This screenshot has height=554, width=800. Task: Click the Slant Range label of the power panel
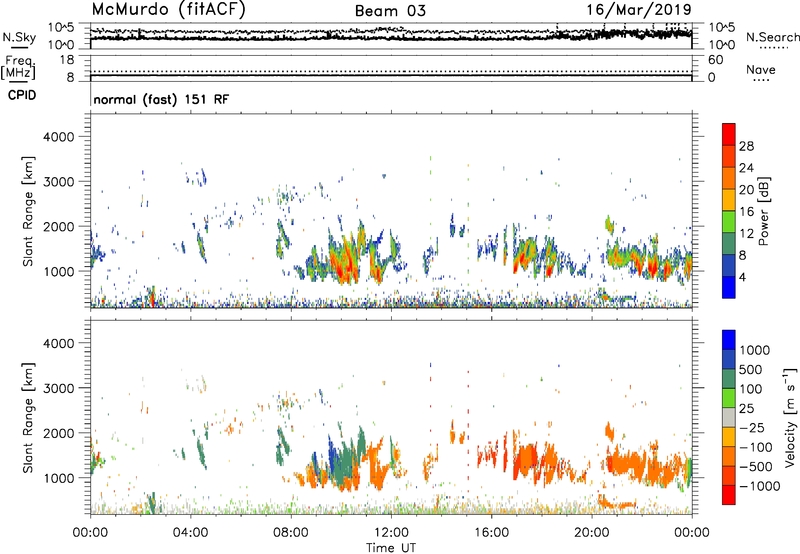click(x=28, y=211)
